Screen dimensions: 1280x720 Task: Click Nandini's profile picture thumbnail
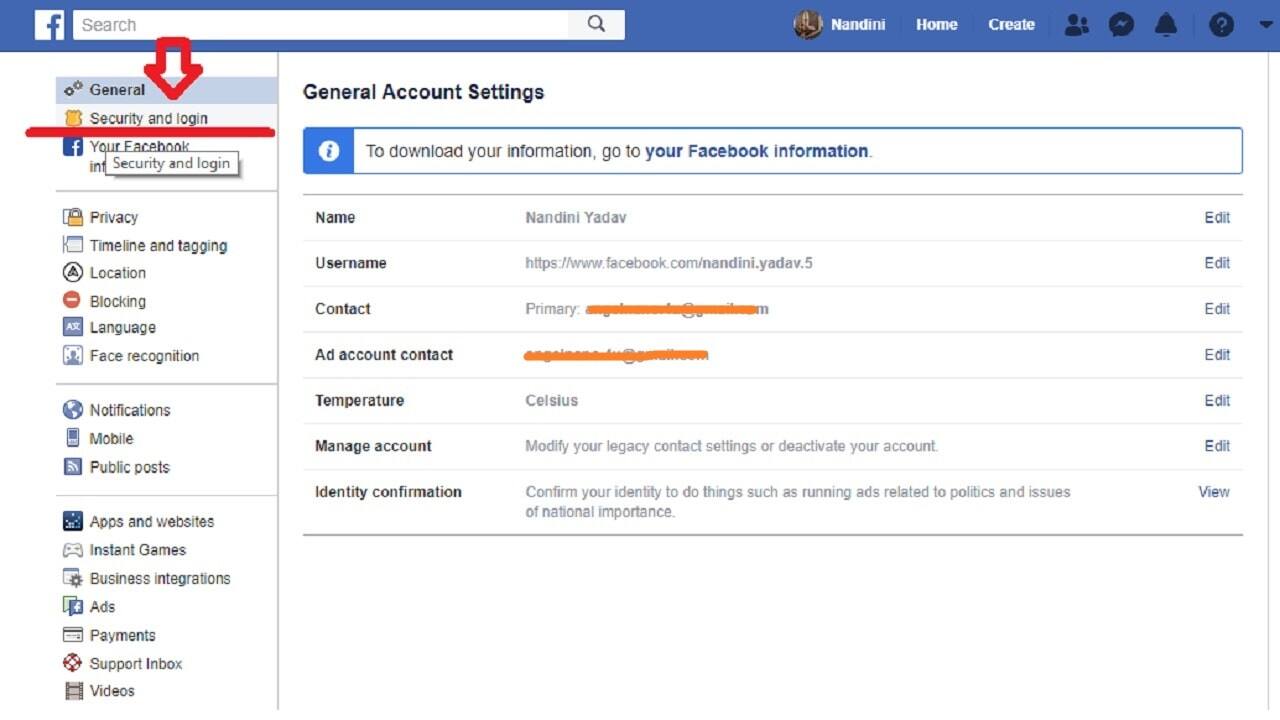coord(808,25)
